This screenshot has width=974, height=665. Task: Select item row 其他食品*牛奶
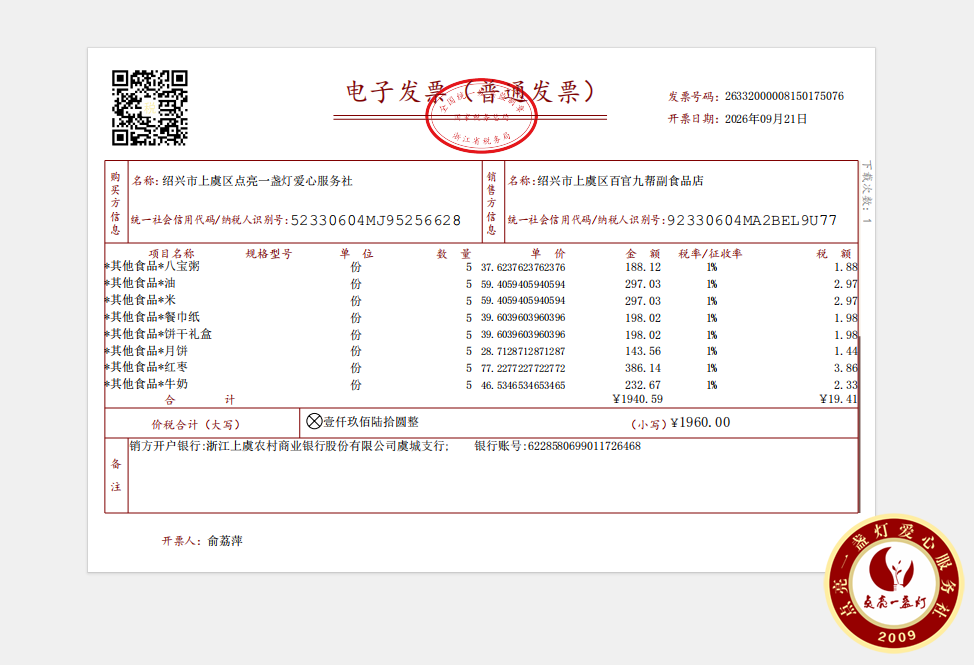pyautogui.click(x=481, y=384)
